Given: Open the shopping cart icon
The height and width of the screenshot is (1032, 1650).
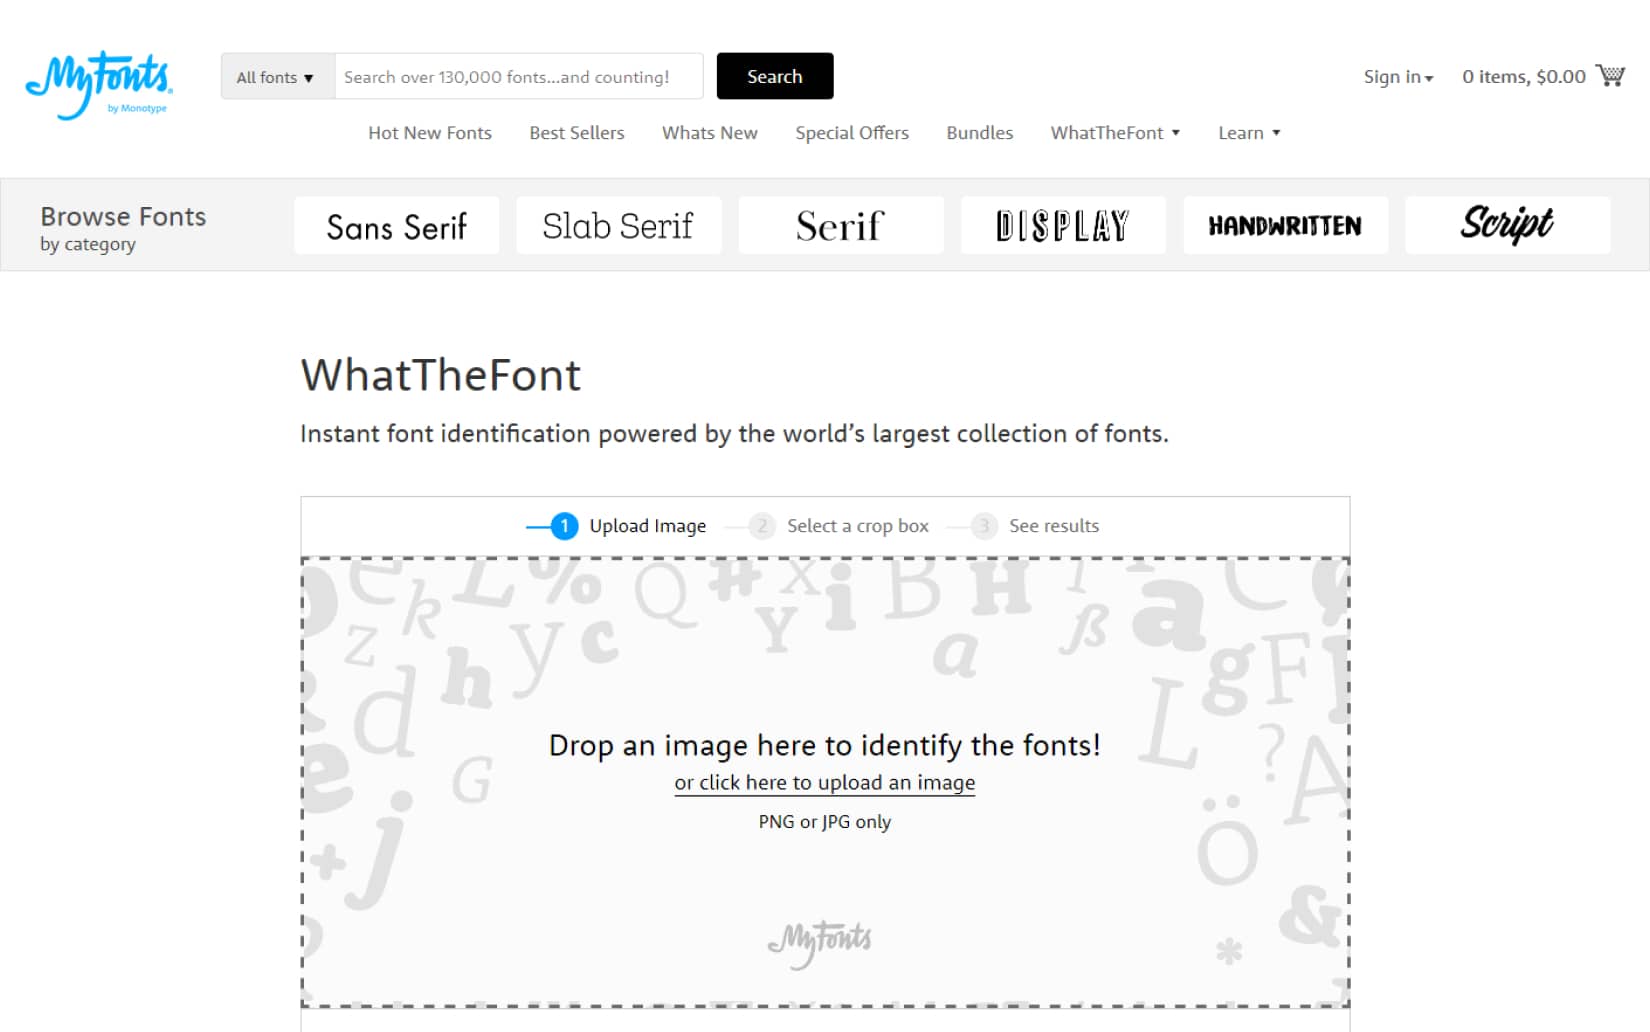Looking at the screenshot, I should (1610, 76).
